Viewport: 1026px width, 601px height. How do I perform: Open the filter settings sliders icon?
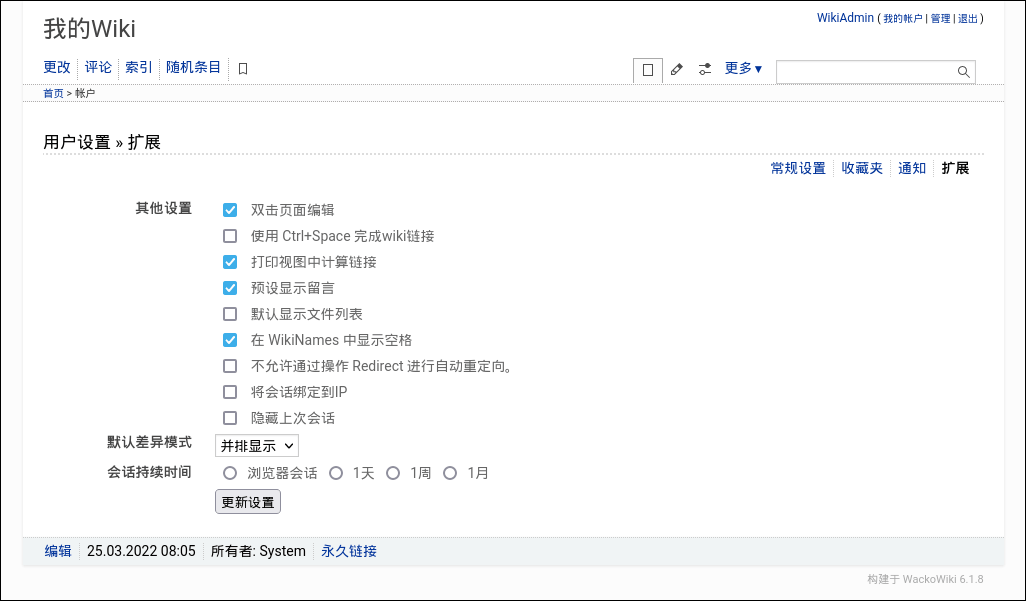tap(704, 70)
